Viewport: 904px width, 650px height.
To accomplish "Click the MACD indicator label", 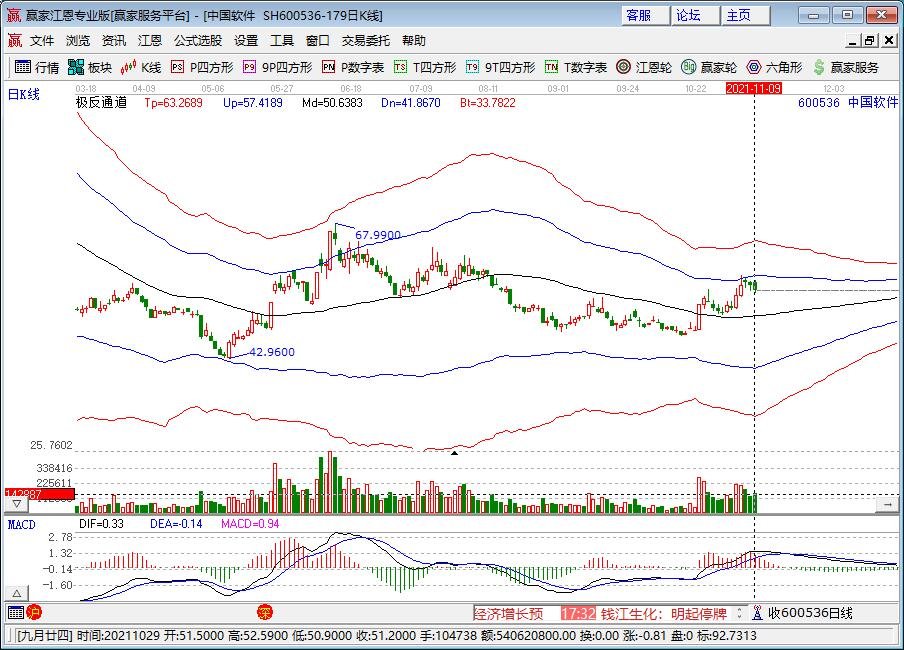I will click(x=23, y=524).
